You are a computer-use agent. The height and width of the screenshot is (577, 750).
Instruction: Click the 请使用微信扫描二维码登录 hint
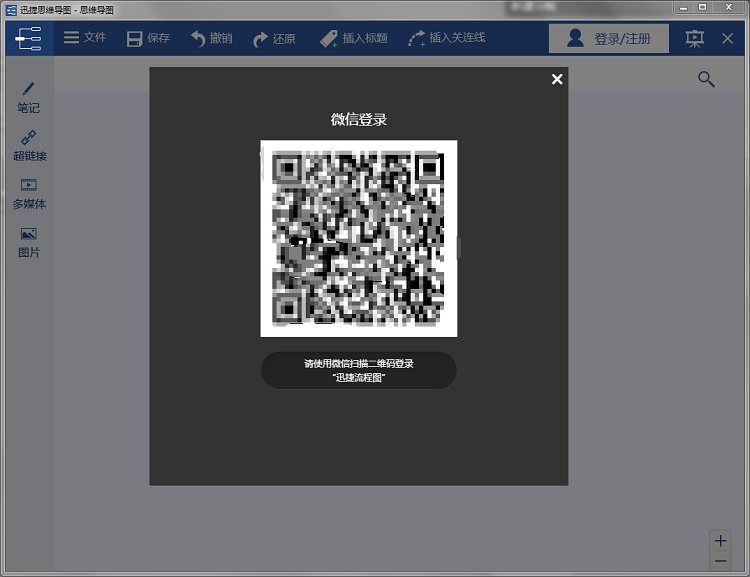click(x=359, y=370)
